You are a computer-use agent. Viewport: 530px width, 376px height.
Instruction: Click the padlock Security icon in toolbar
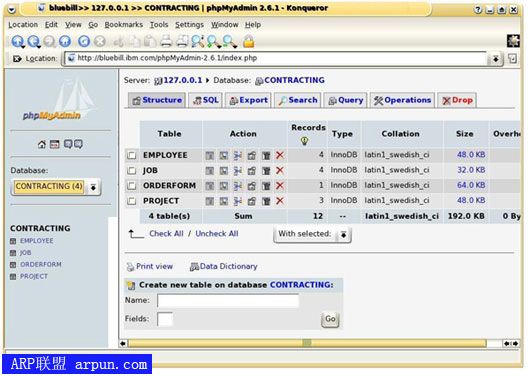coord(248,41)
